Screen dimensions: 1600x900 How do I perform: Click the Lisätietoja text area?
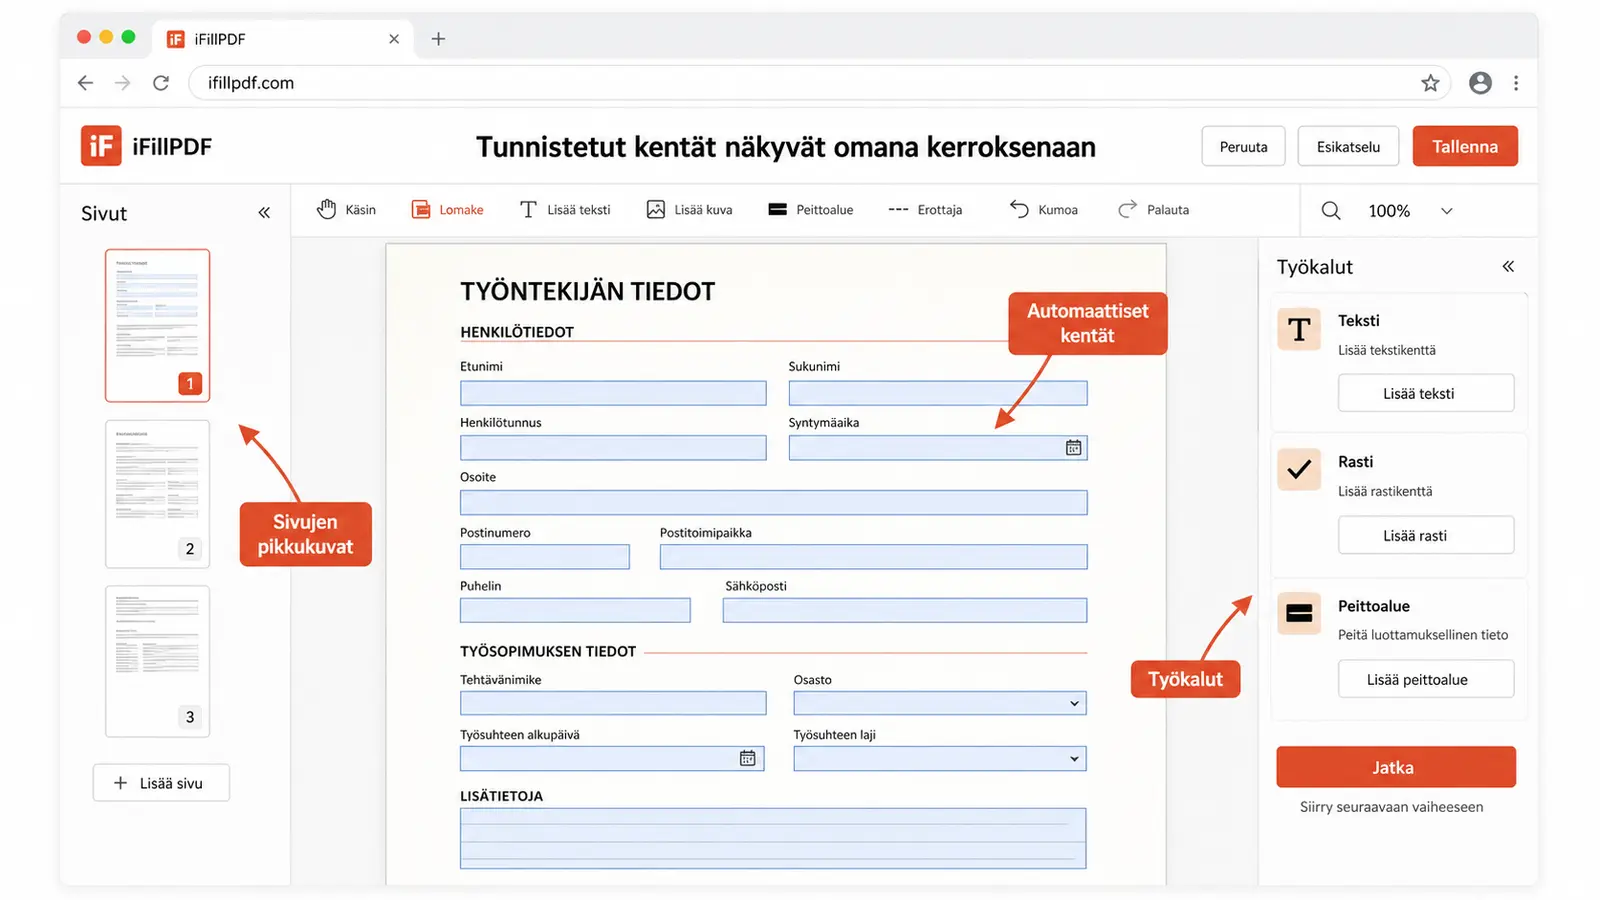[x=773, y=838]
